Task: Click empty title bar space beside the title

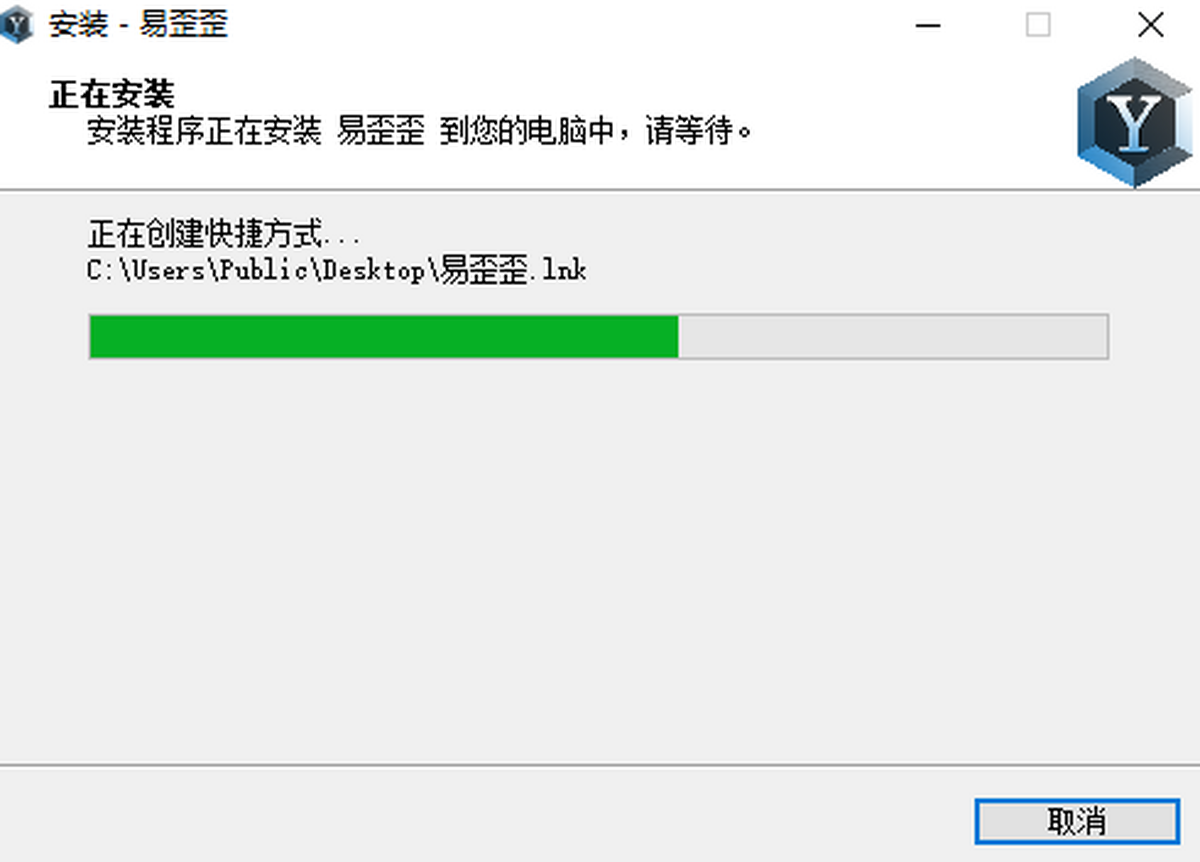Action: (560, 25)
